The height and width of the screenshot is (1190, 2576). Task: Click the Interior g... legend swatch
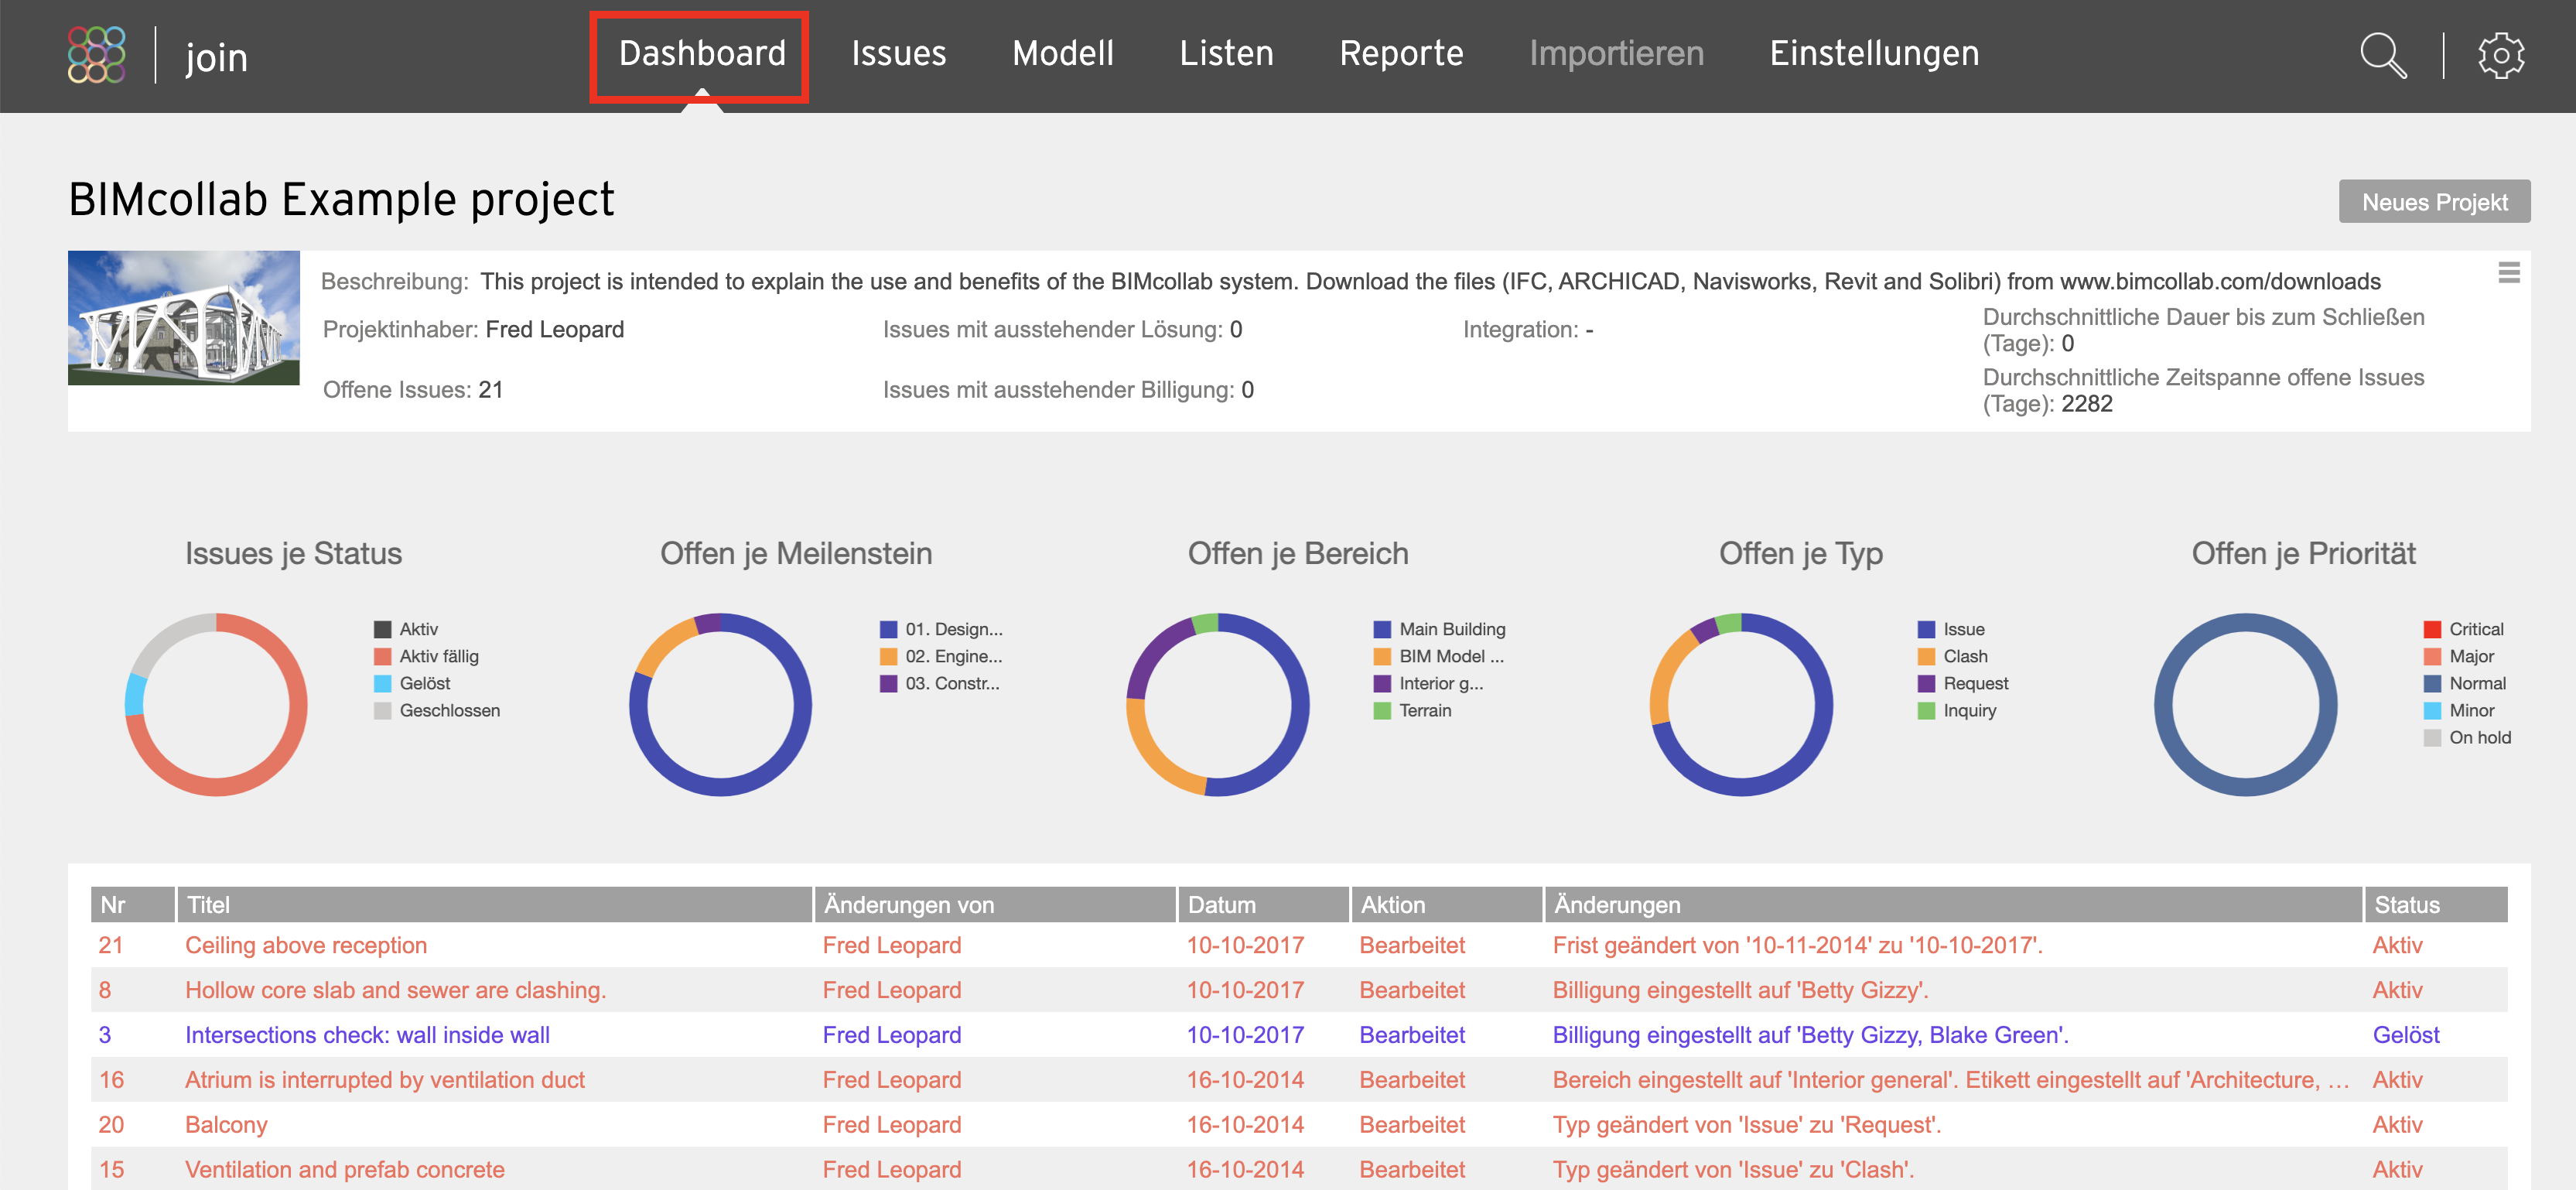coord(1382,683)
